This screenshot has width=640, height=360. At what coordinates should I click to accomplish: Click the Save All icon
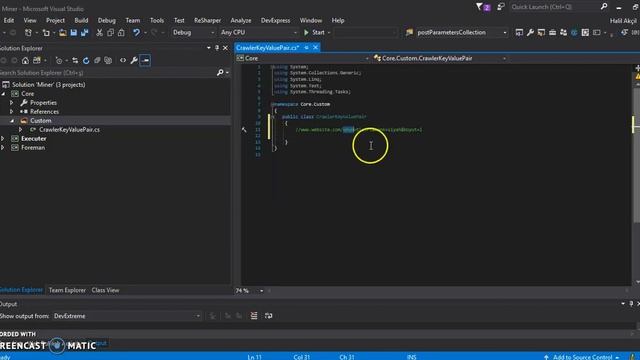click(84, 33)
